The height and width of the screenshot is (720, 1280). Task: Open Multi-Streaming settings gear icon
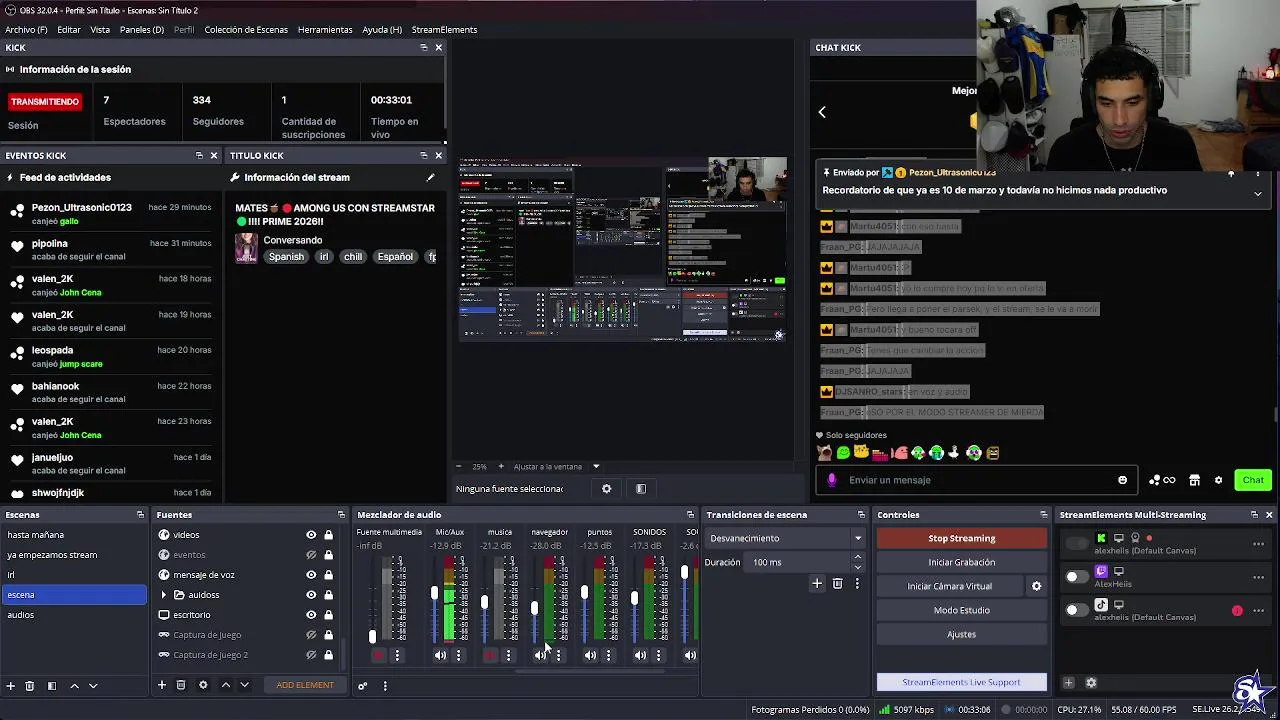pos(1091,683)
